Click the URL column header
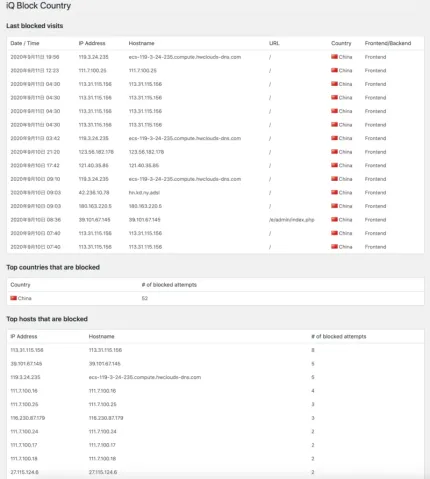The height and width of the screenshot is (479, 430). [274, 43]
